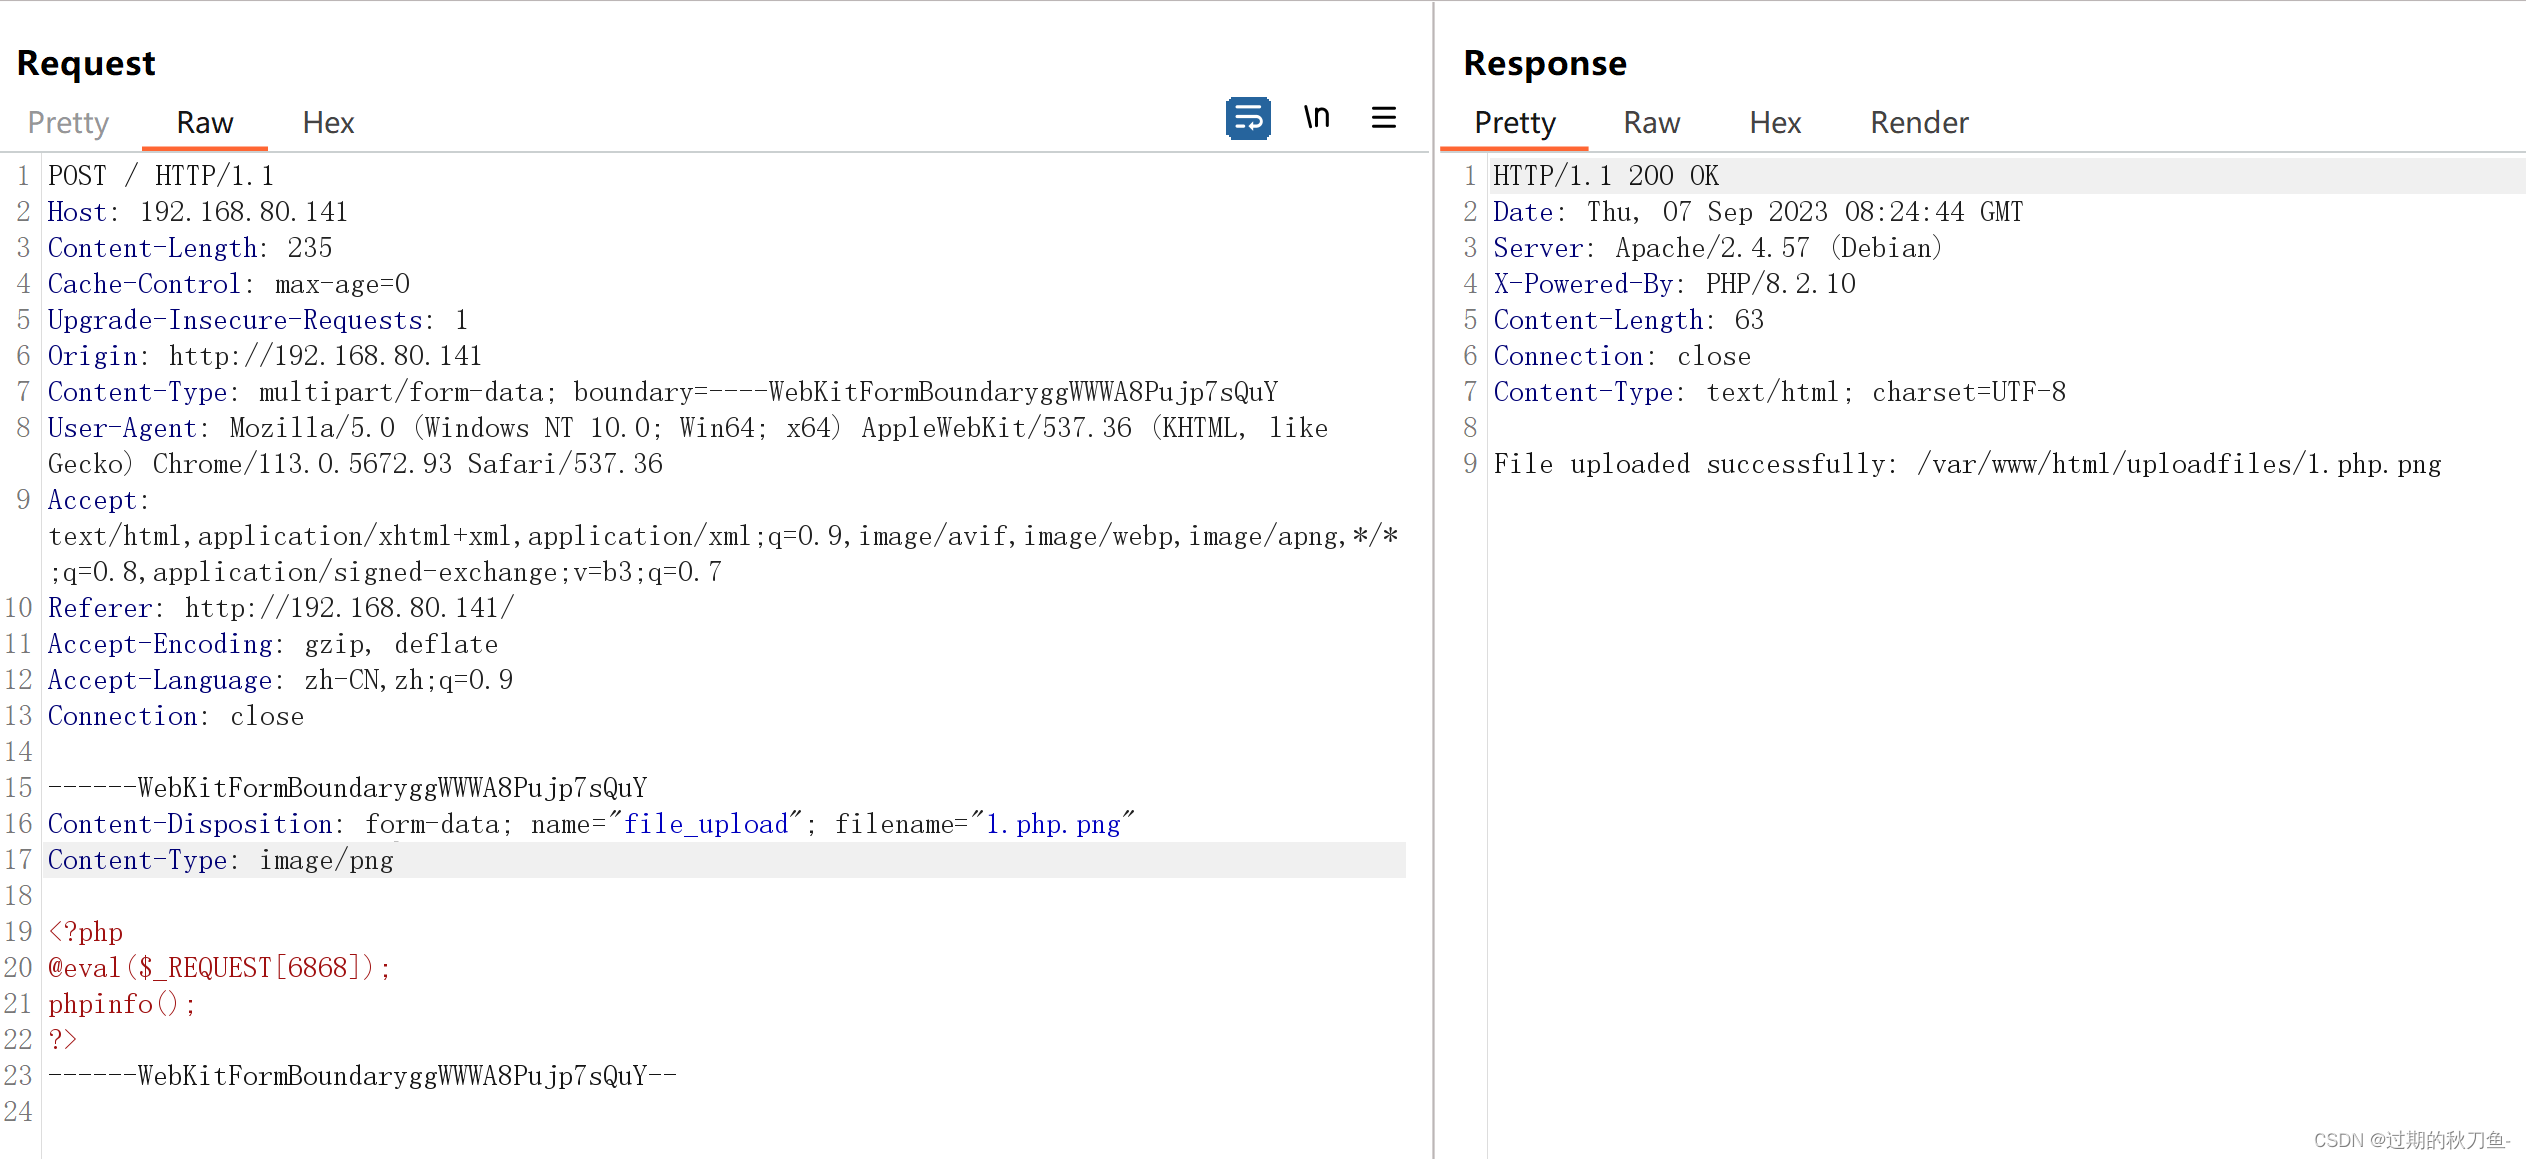The width and height of the screenshot is (2526, 1159).
Task: Click the Content-Length: 235 header line
Action: pos(190,248)
